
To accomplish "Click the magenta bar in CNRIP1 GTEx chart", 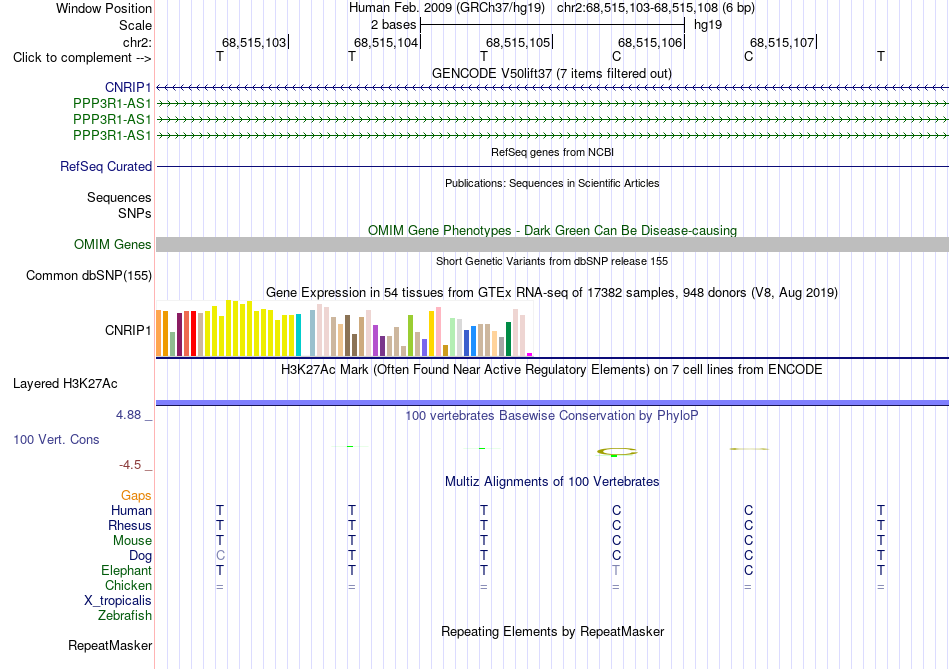I will 530,354.
